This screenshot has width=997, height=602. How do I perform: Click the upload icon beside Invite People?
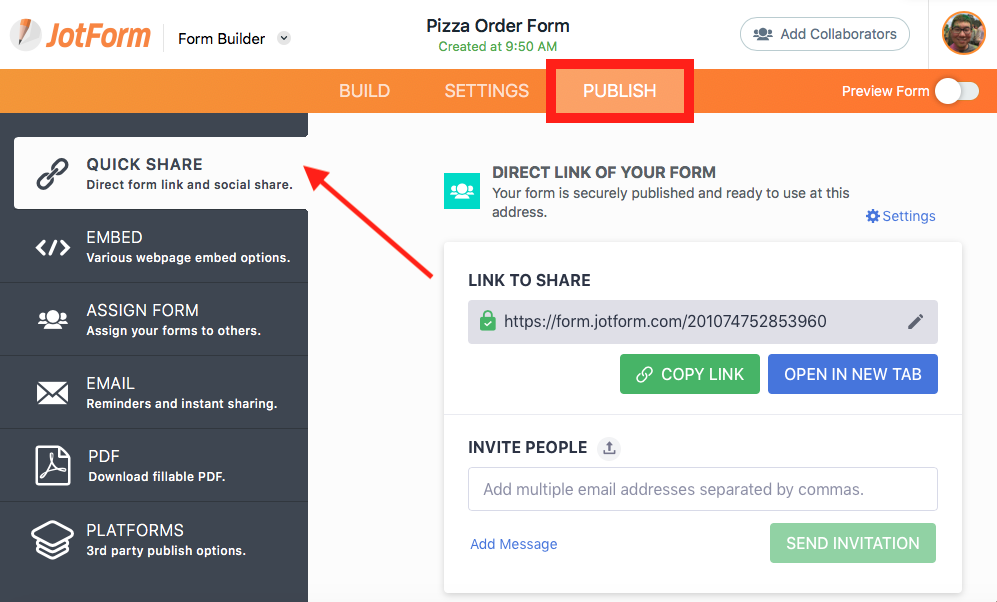609,448
